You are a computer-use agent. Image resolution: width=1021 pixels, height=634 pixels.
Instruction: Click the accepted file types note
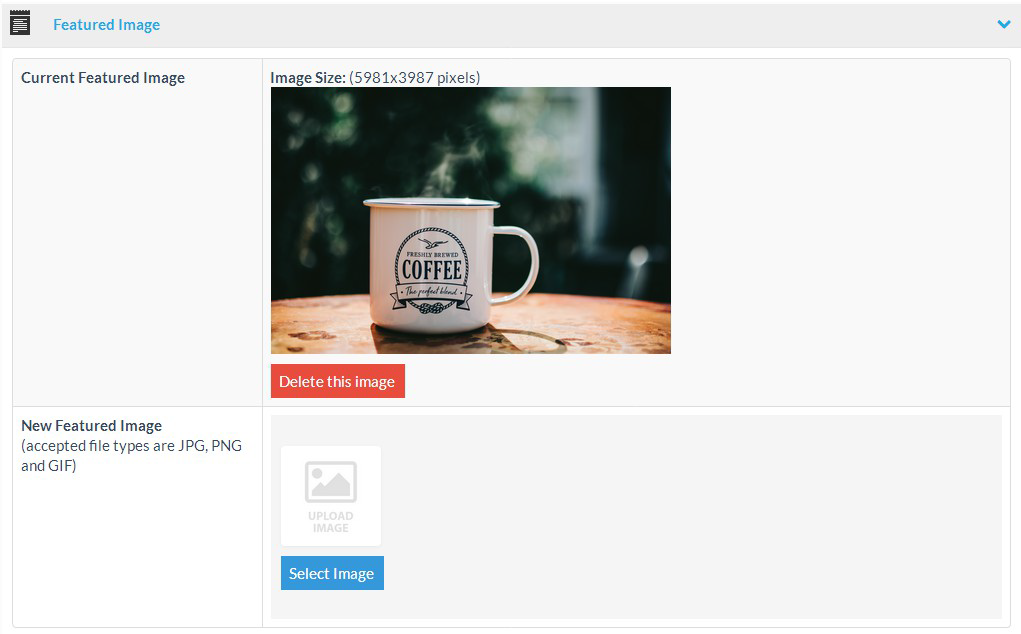tap(131, 456)
